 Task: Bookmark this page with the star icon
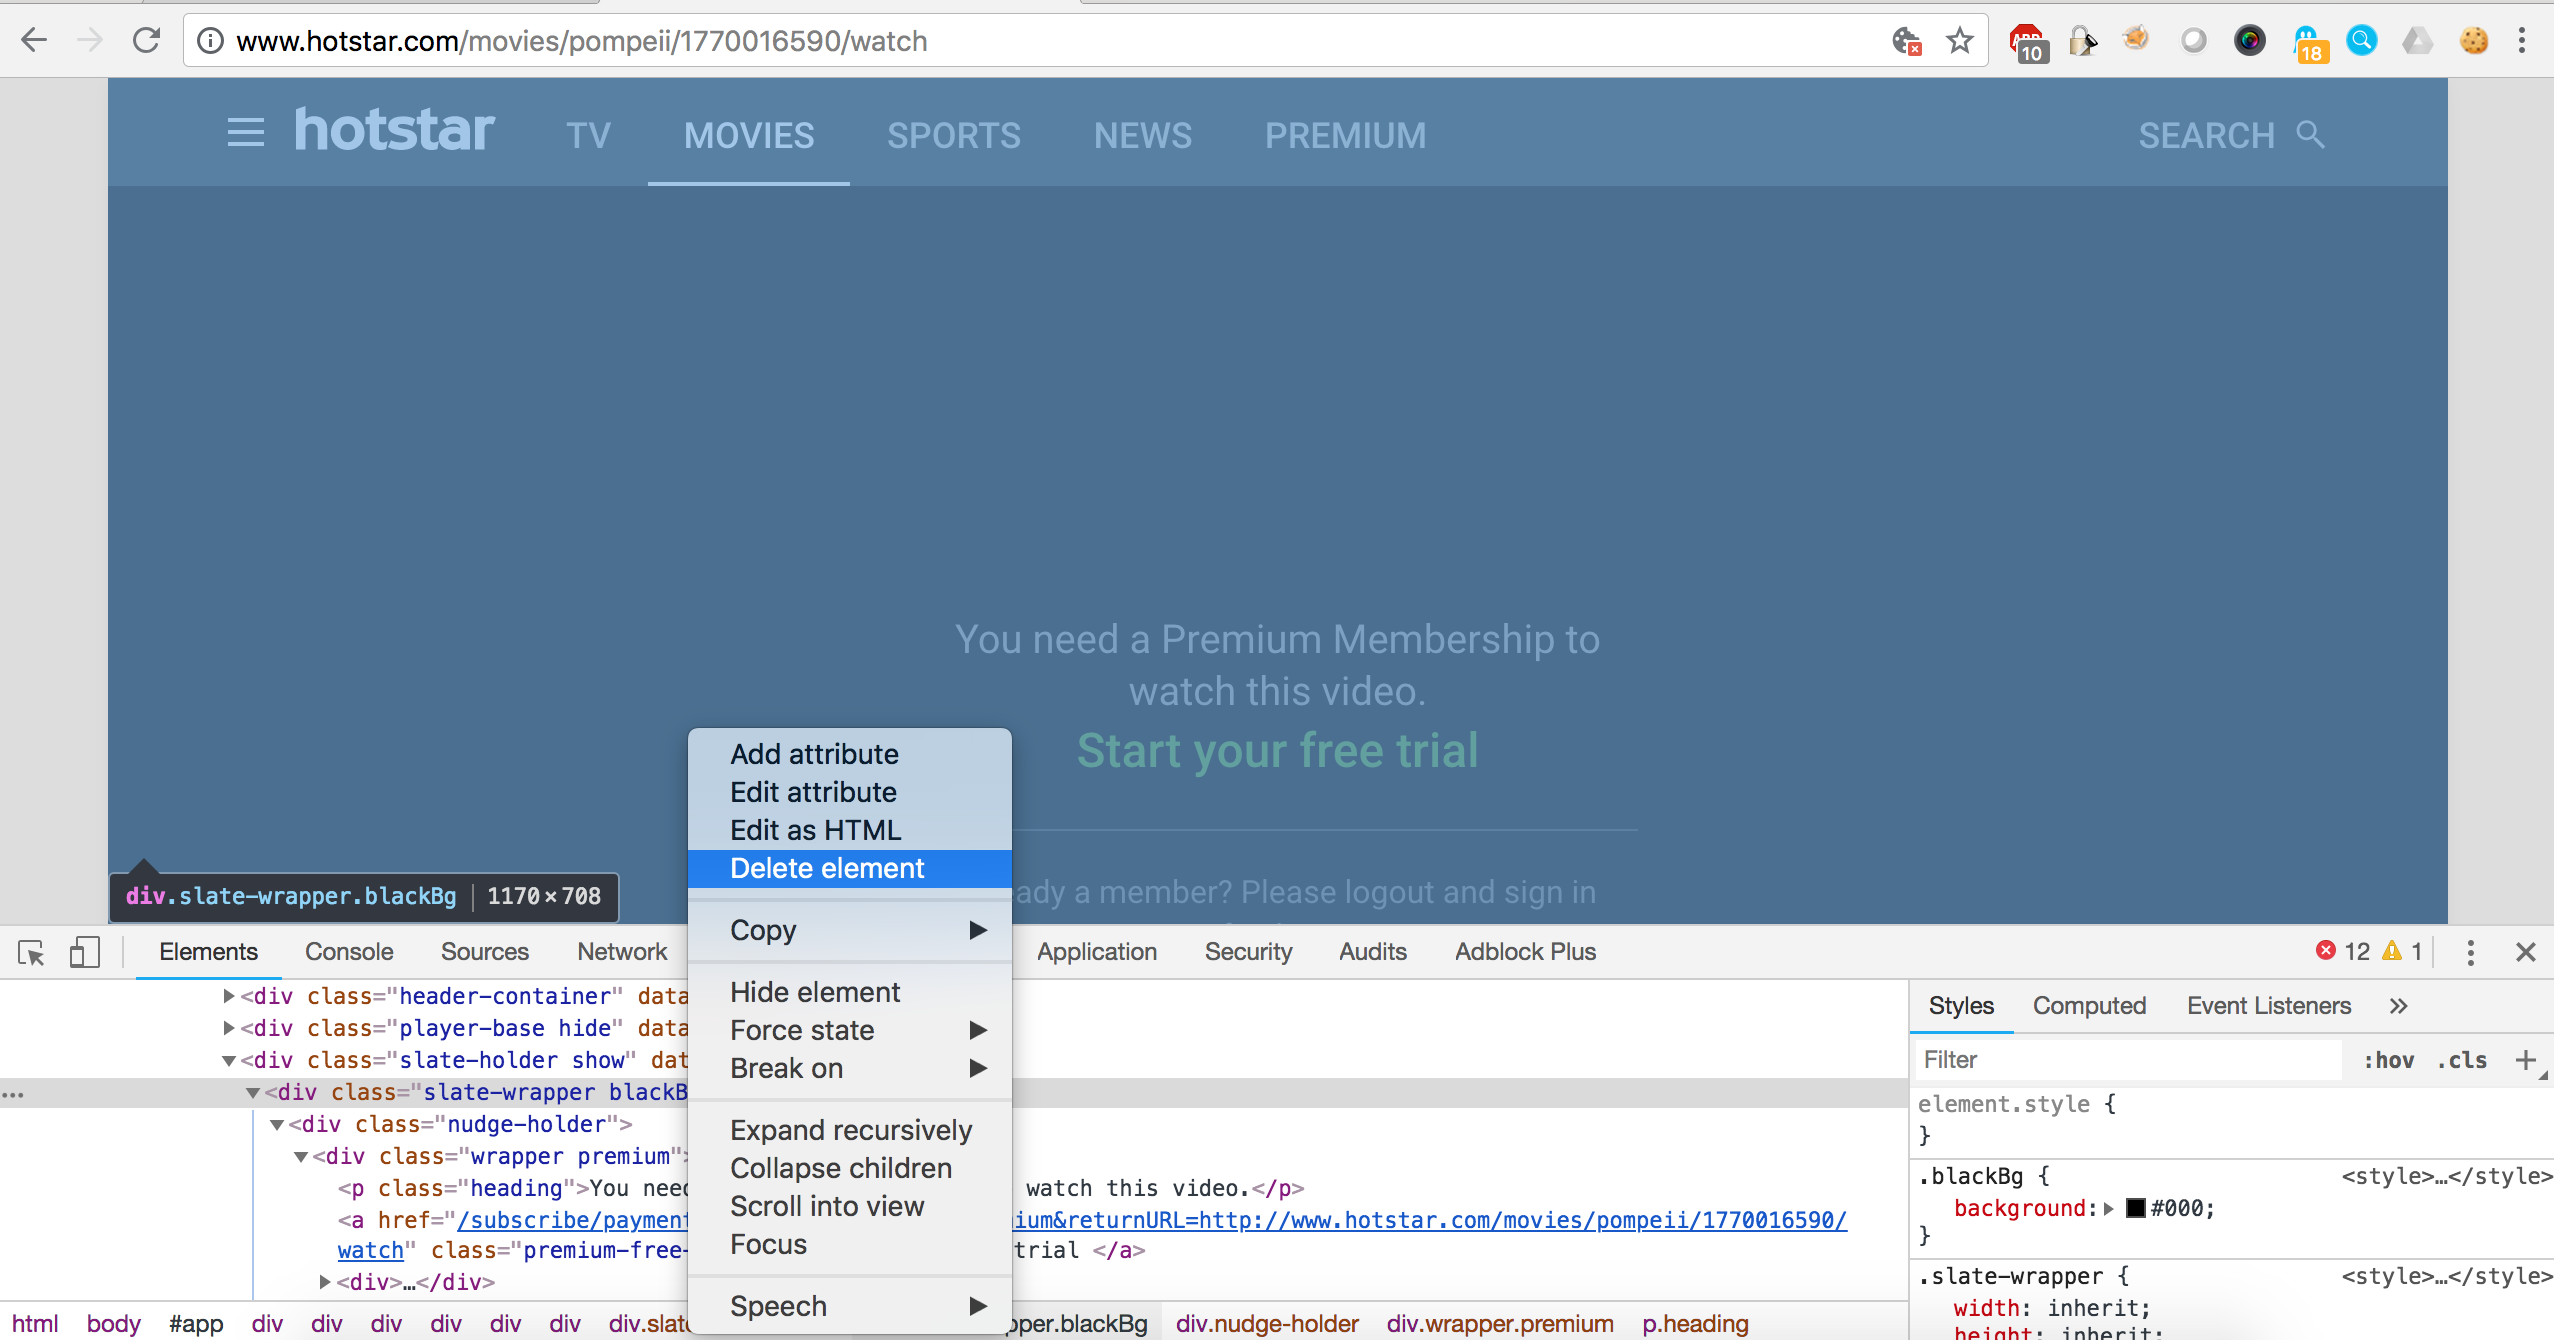tap(1960, 41)
